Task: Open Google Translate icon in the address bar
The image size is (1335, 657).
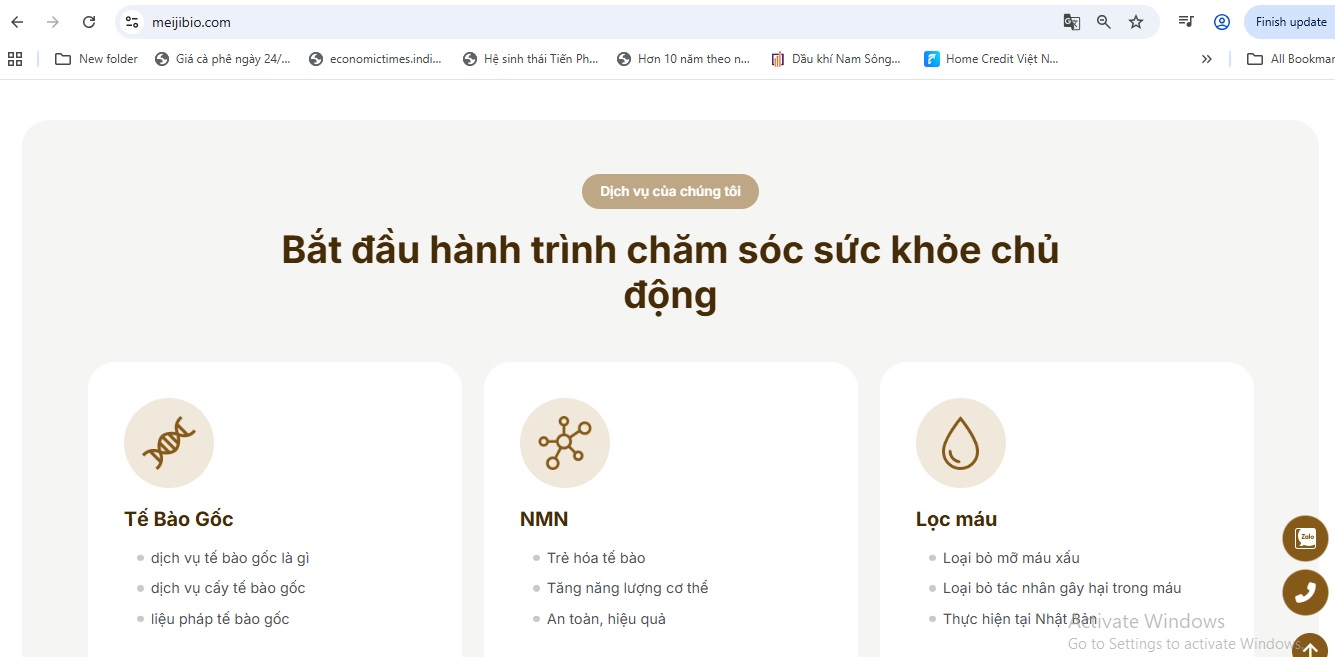Action: pyautogui.click(x=1071, y=21)
